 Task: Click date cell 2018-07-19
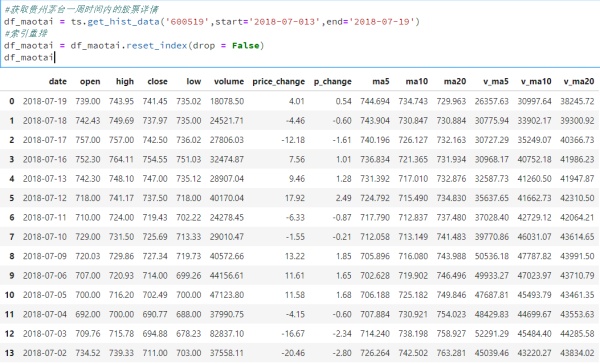(x=44, y=101)
